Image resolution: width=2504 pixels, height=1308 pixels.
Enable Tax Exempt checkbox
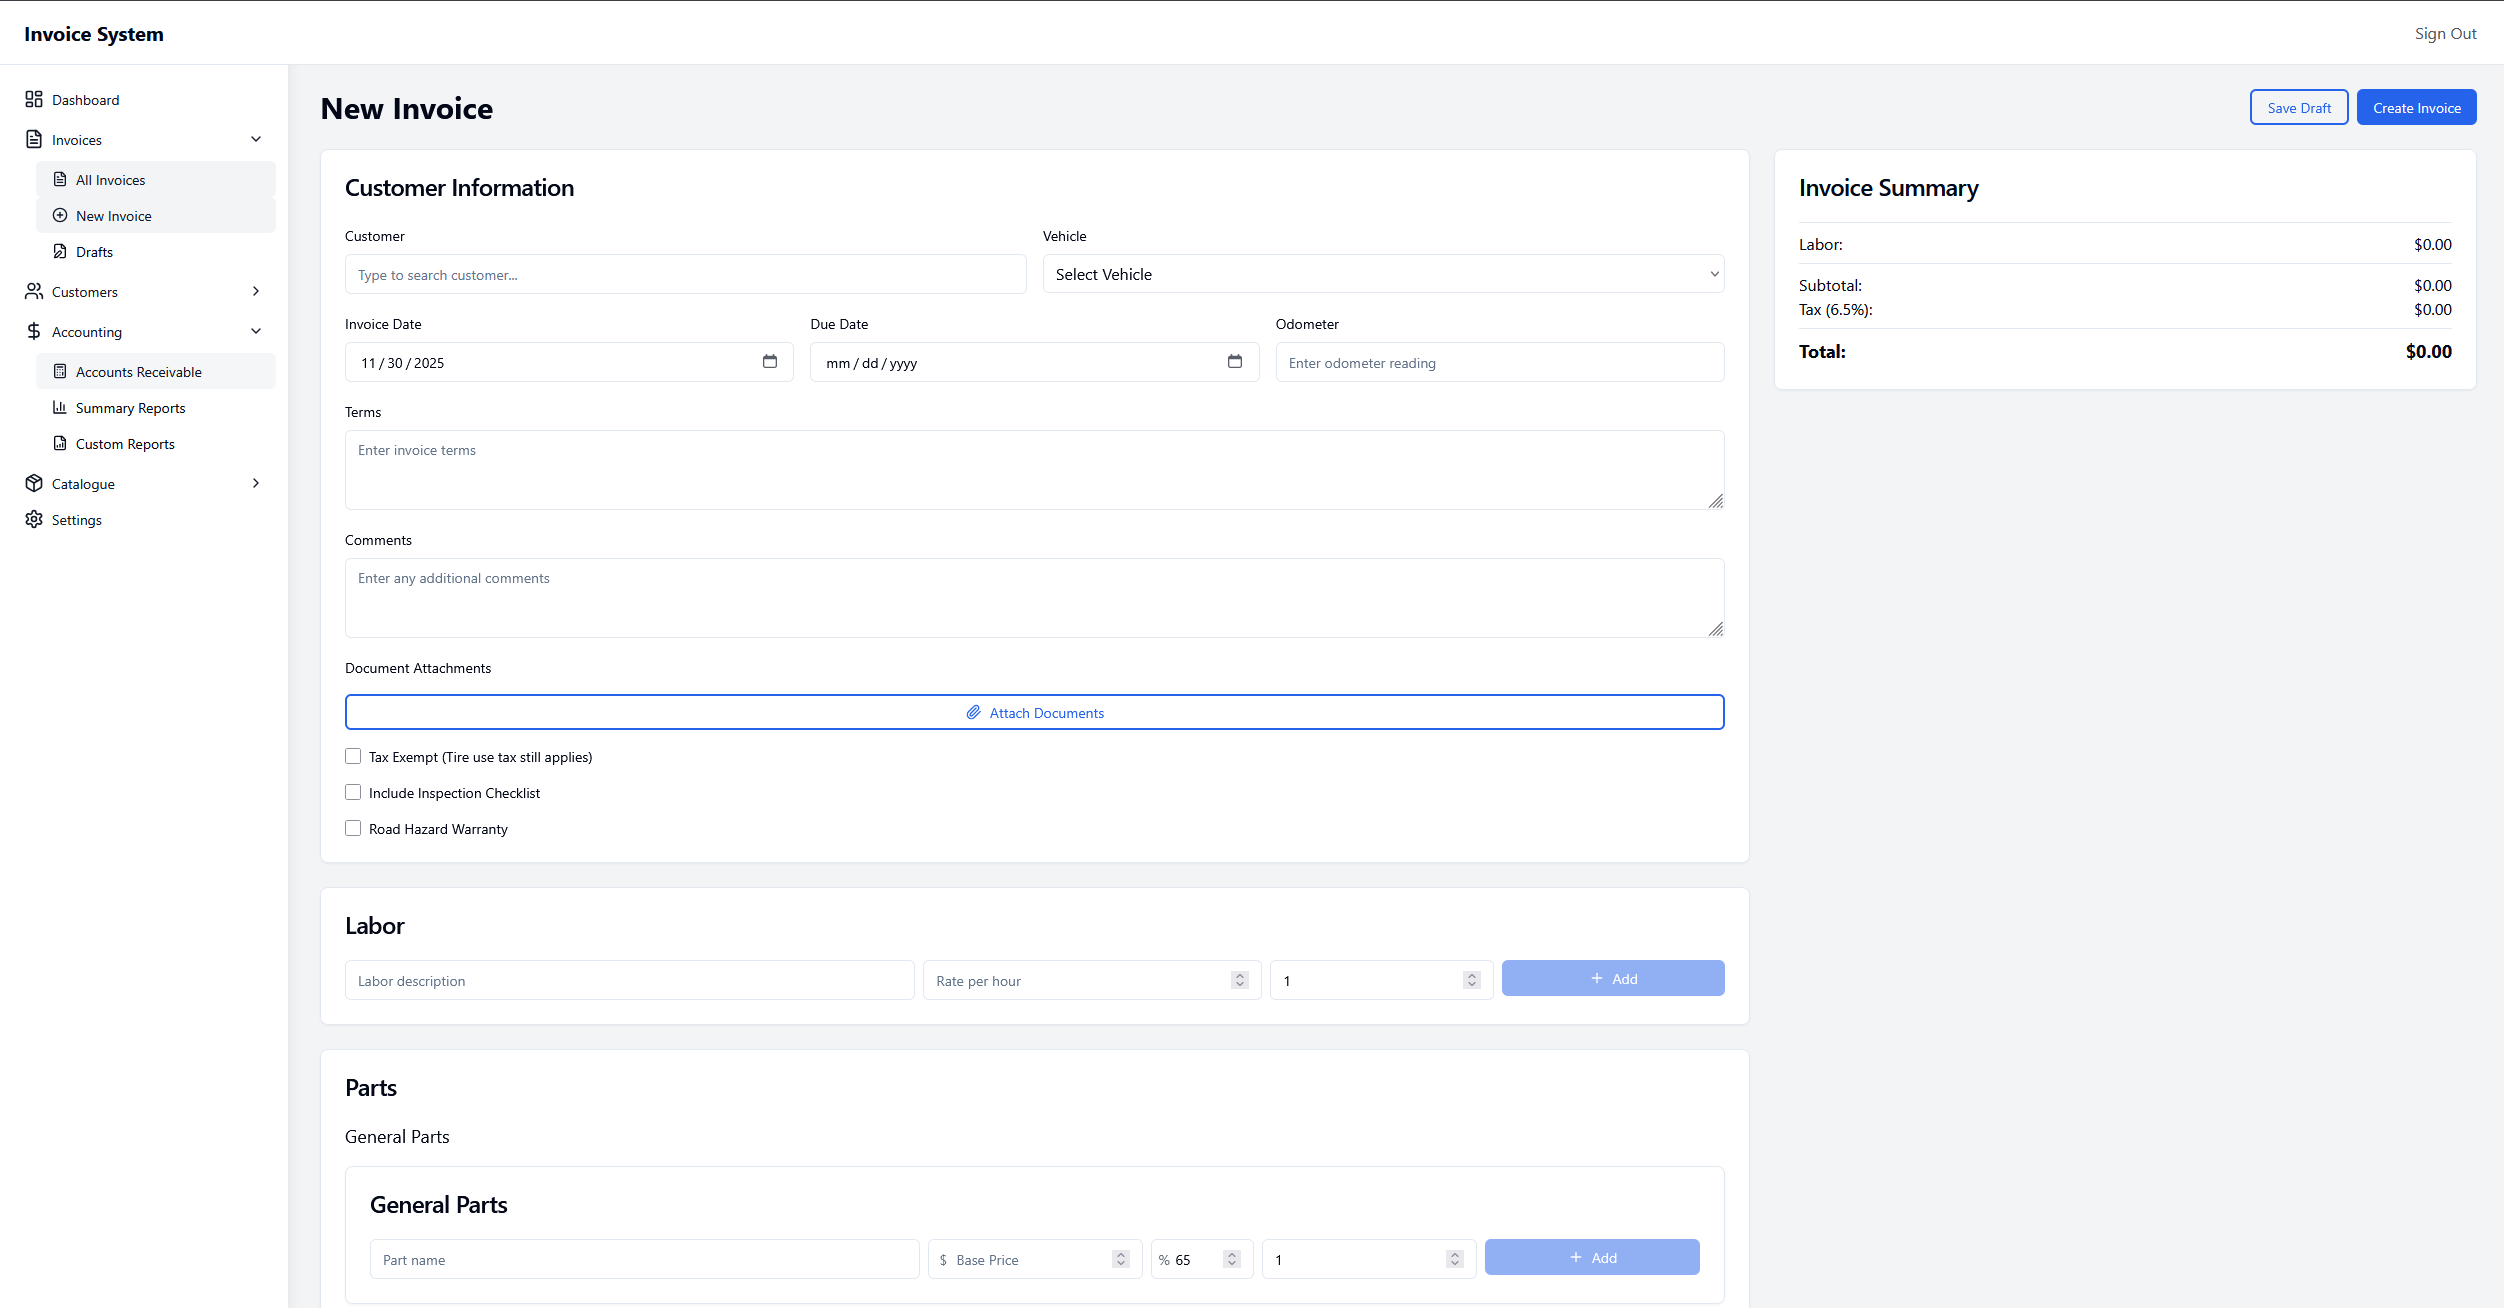coord(352,756)
